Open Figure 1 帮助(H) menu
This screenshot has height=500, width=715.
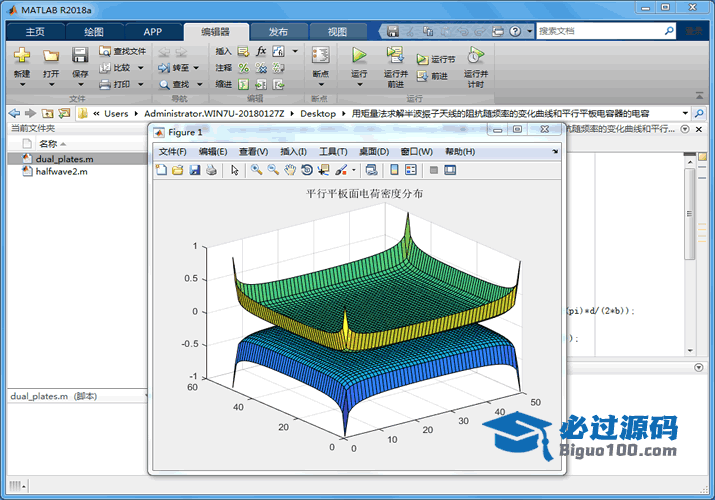460,152
